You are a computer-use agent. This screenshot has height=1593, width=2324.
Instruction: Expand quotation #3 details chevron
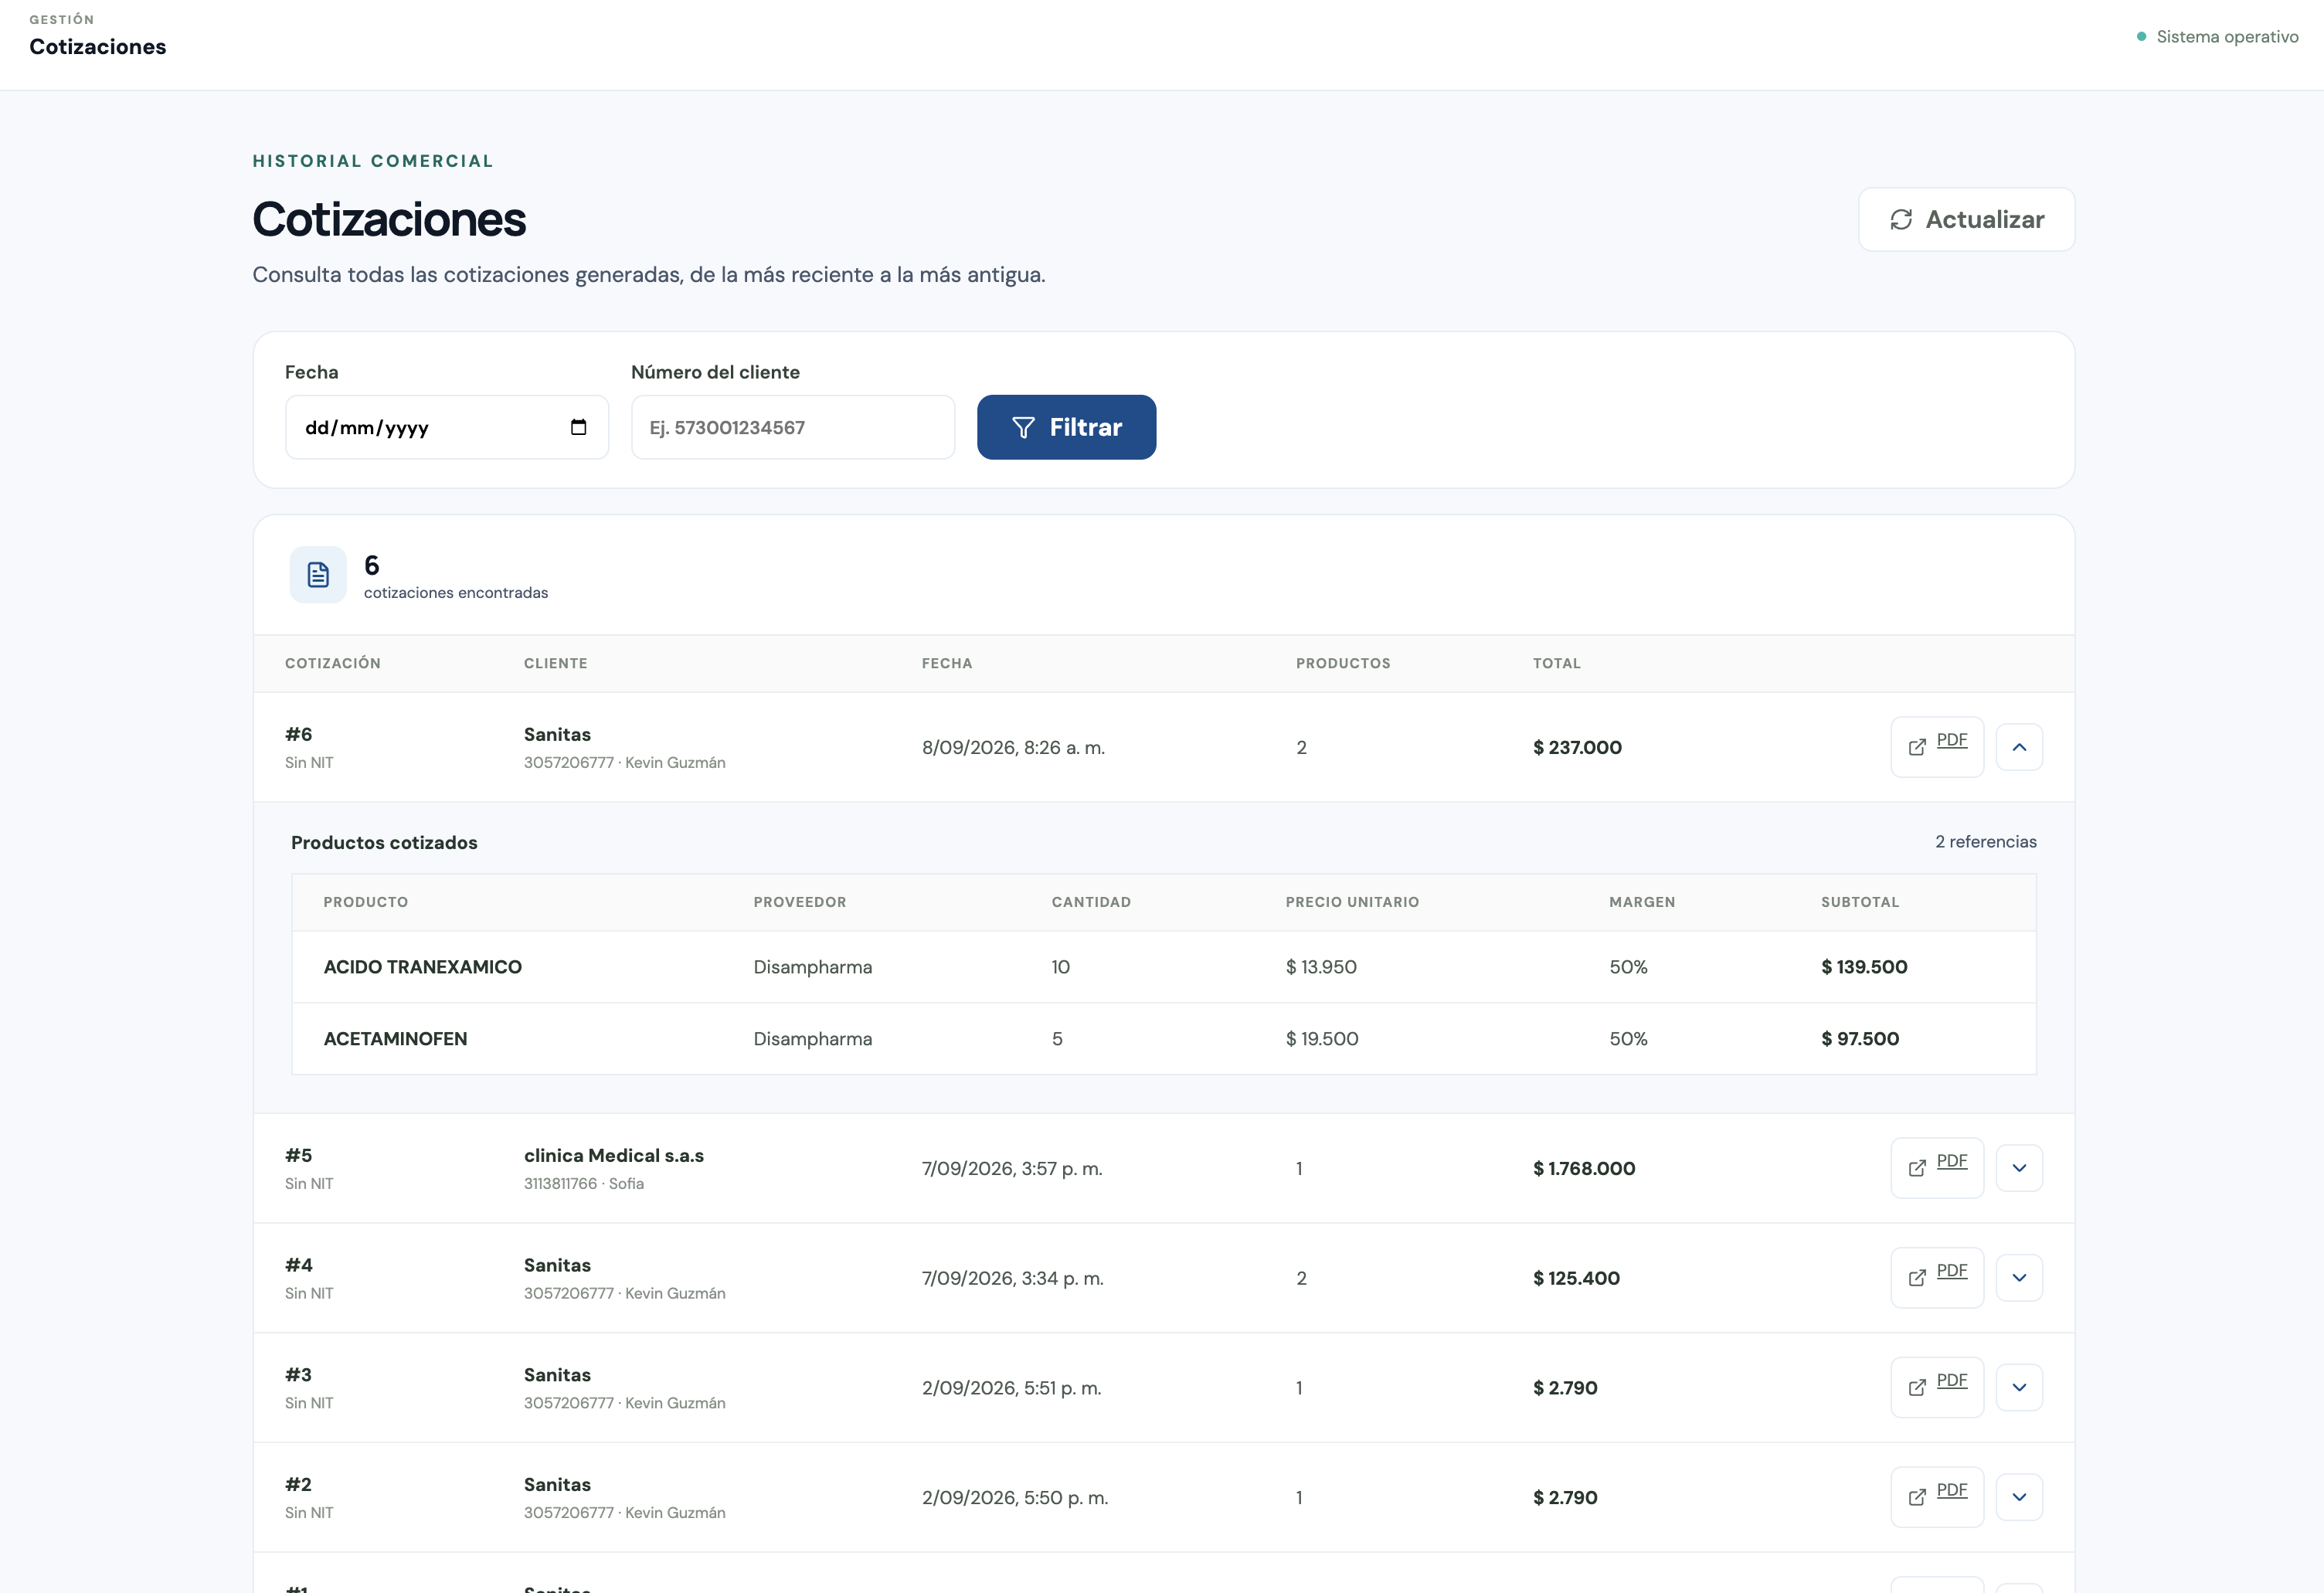pos(2019,1387)
